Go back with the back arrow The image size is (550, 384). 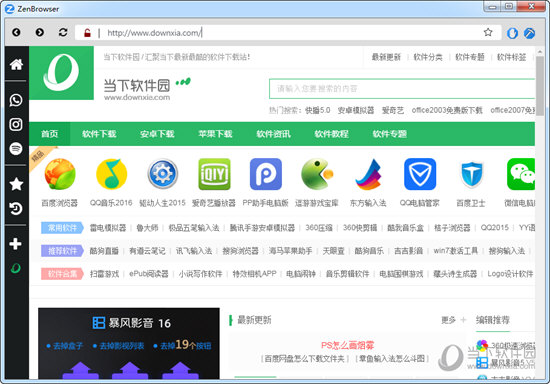point(16,33)
